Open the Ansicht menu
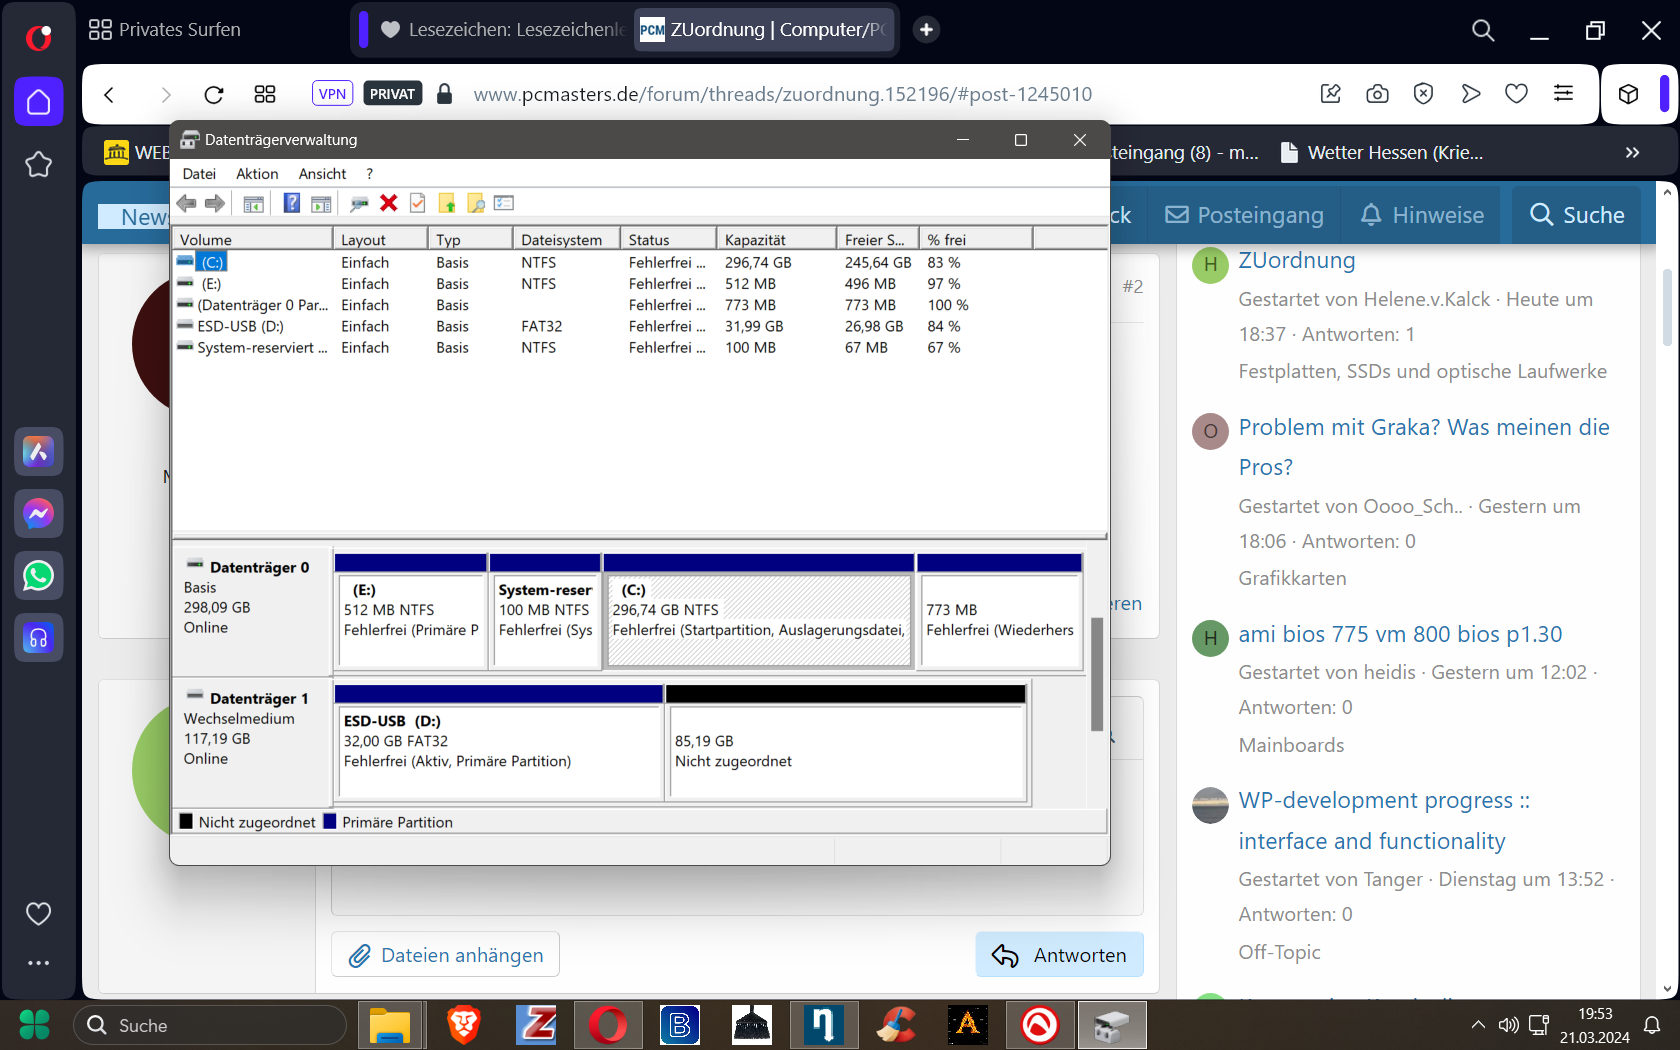 tap(322, 174)
